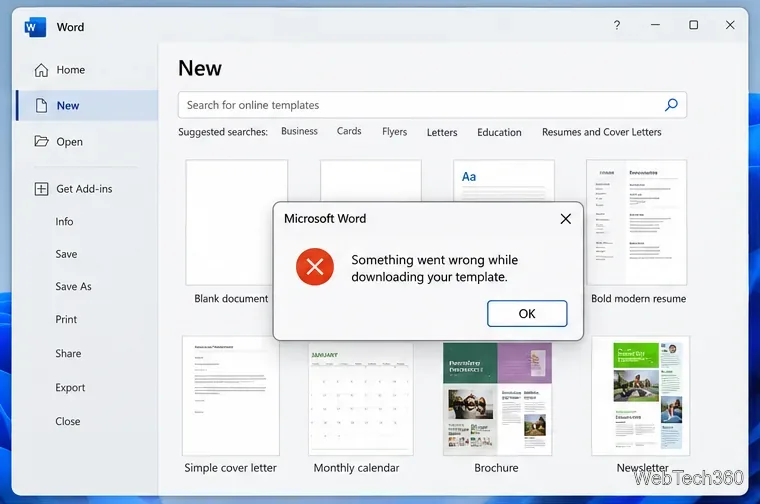Select Save in the sidebar

(x=66, y=254)
